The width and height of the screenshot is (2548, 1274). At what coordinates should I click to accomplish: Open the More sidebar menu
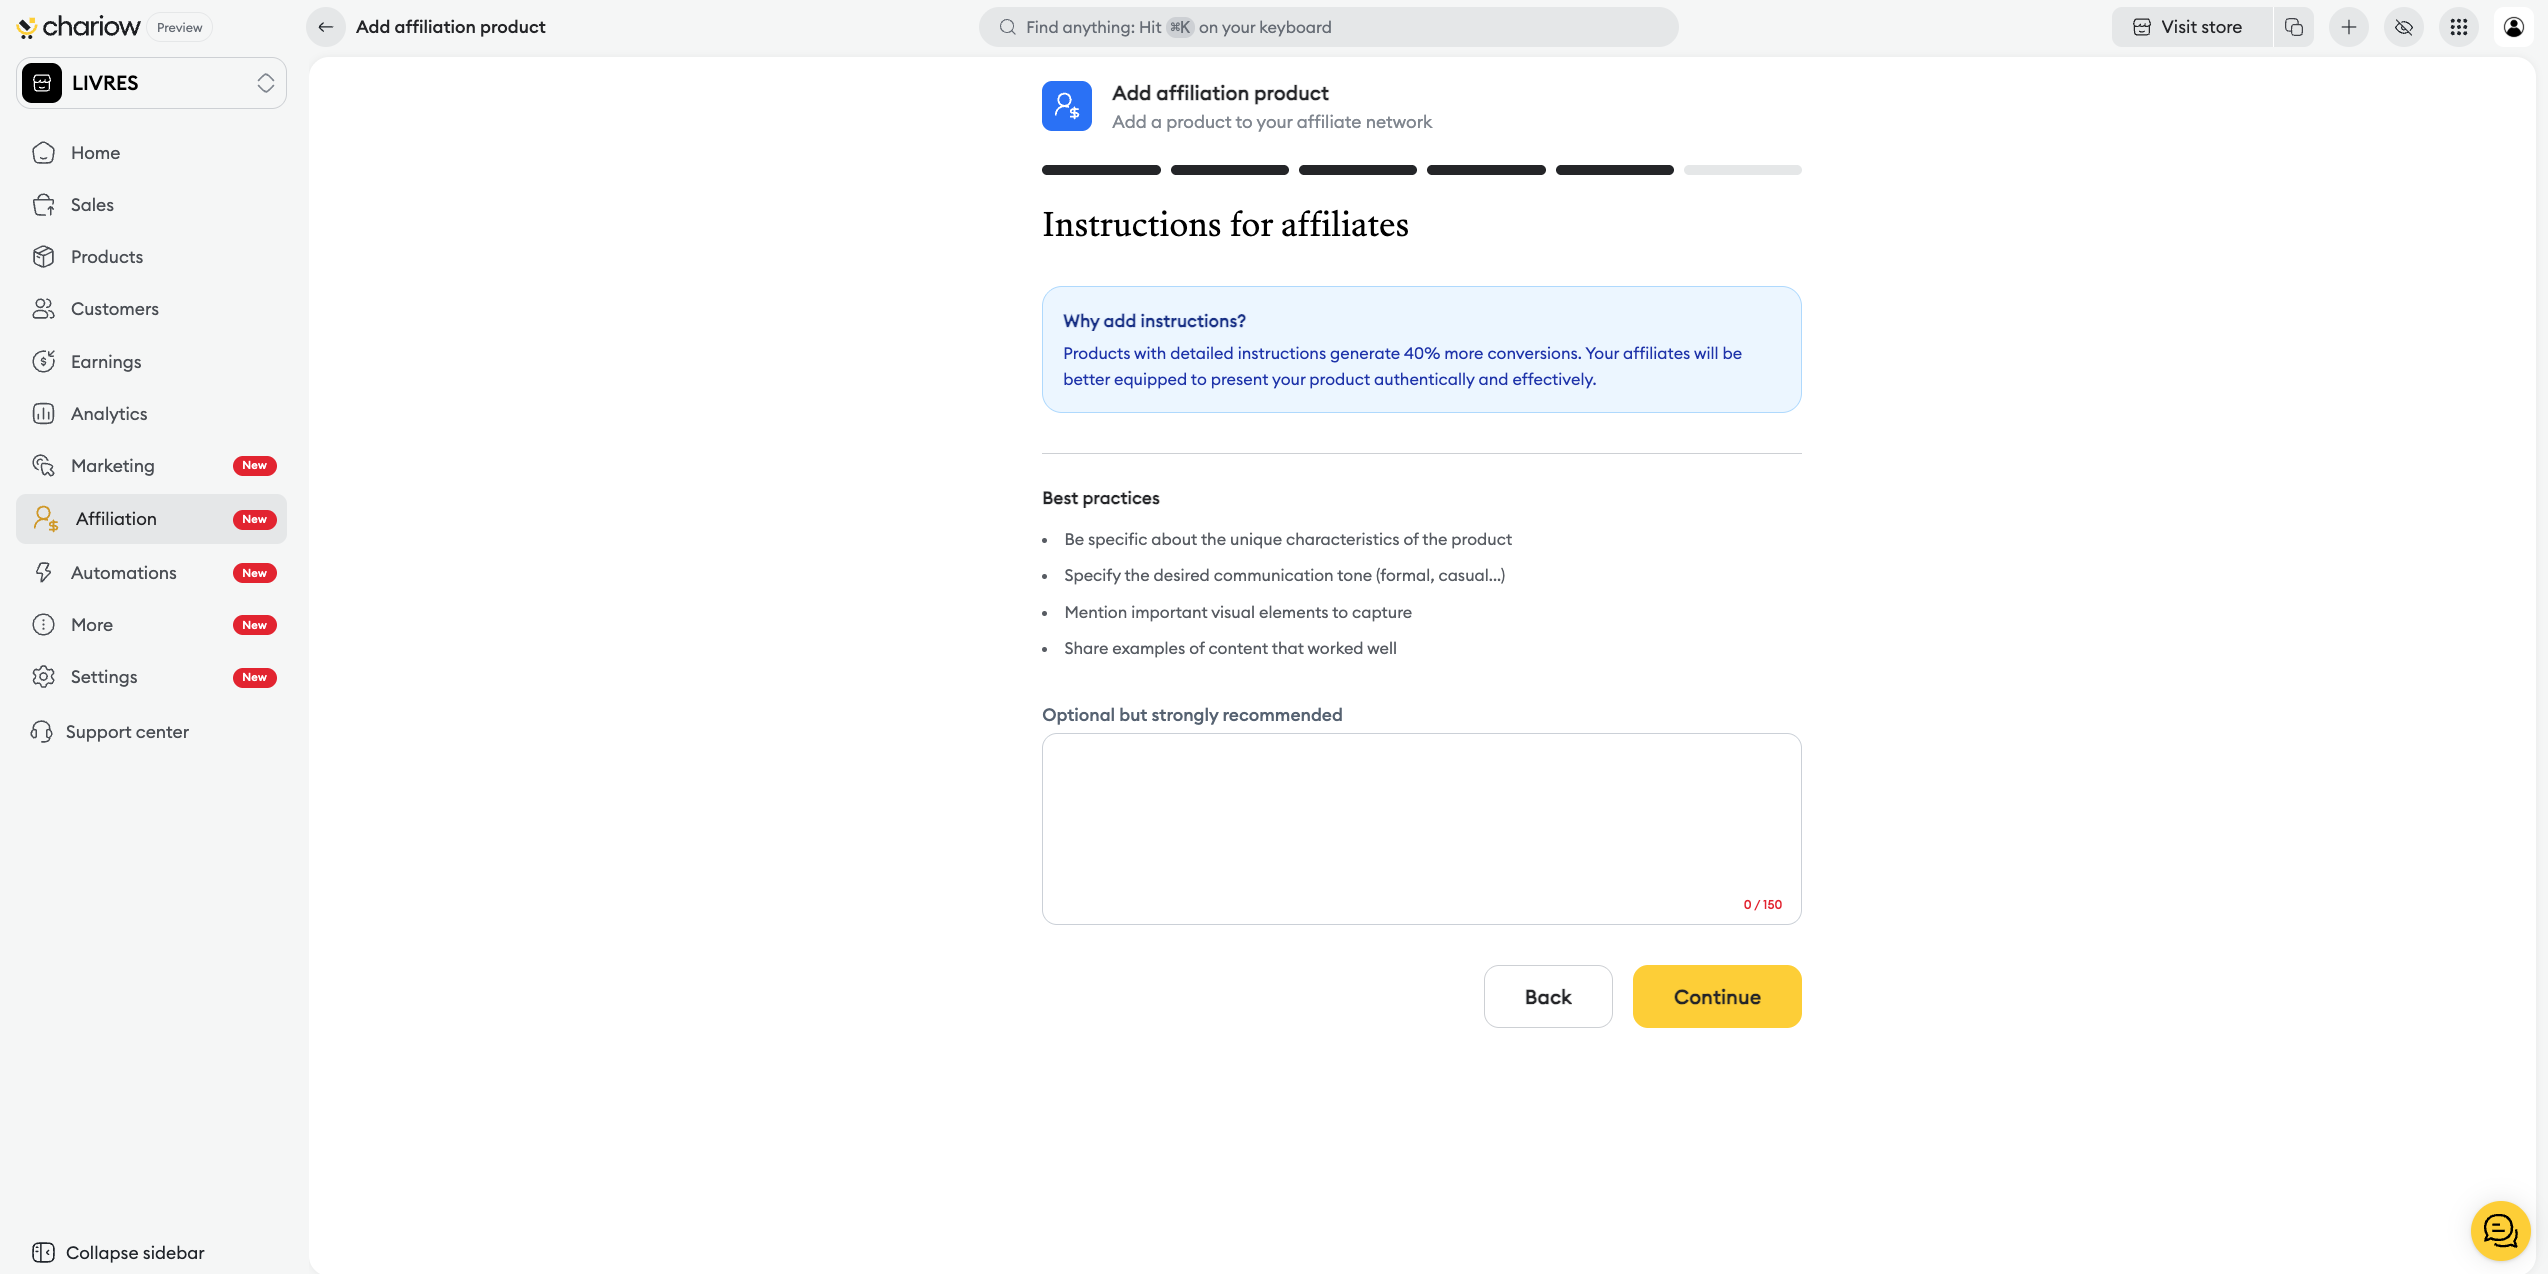pyautogui.click(x=92, y=625)
